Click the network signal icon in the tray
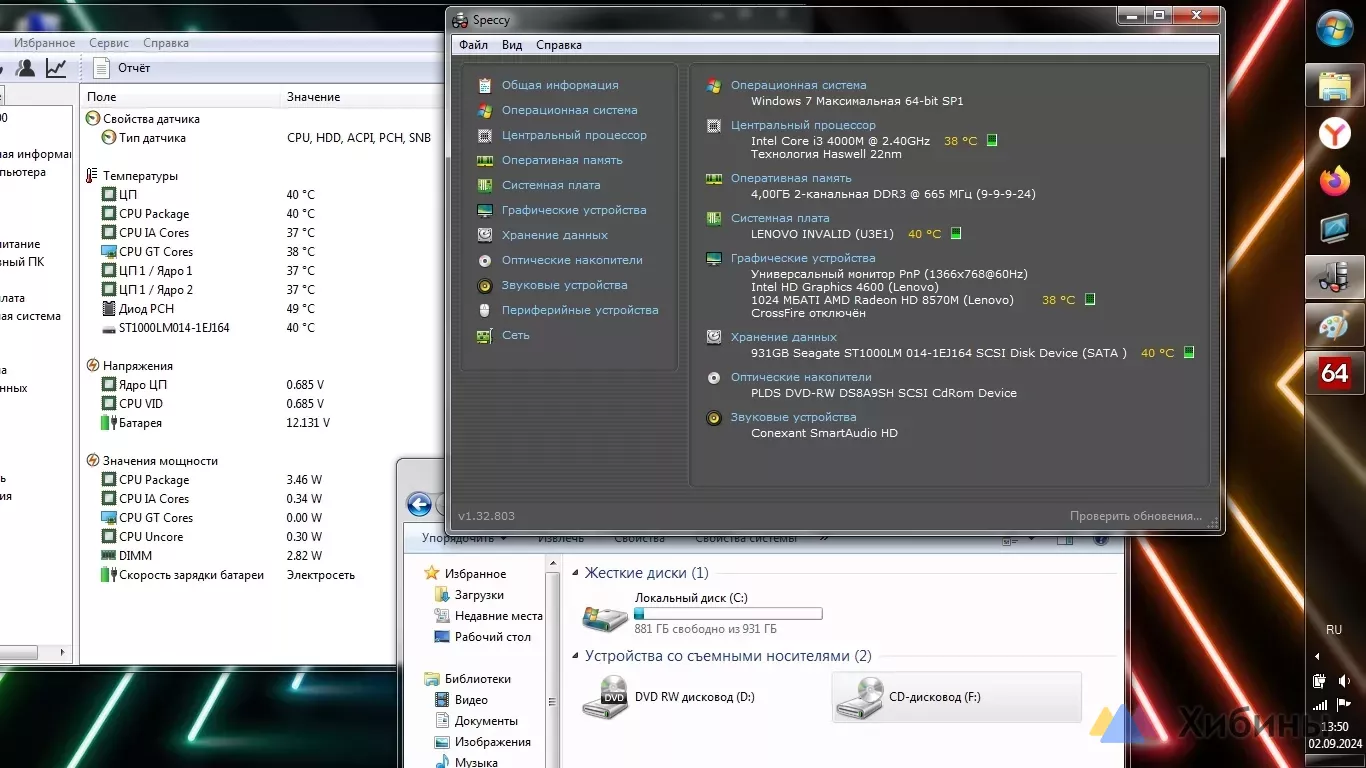Image resolution: width=1366 pixels, height=768 pixels. (1320, 704)
